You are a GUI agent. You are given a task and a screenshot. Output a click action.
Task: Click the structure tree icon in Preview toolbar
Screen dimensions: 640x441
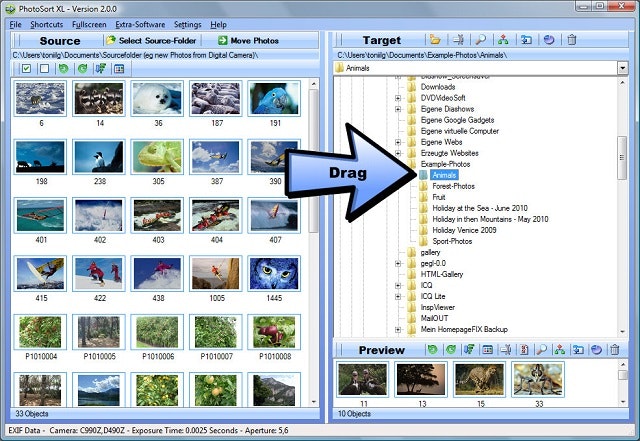click(560, 350)
